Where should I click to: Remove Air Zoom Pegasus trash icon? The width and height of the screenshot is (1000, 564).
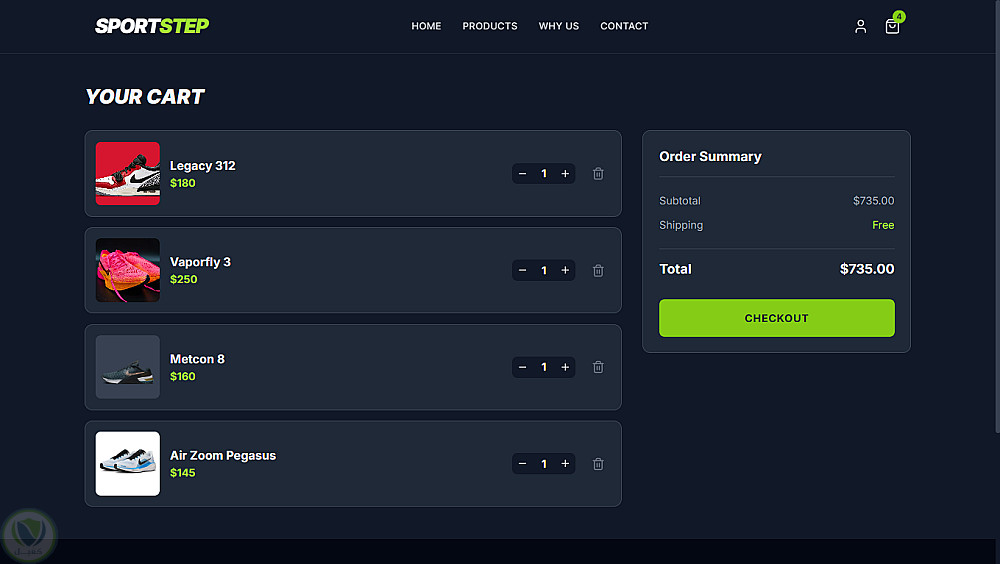[598, 464]
